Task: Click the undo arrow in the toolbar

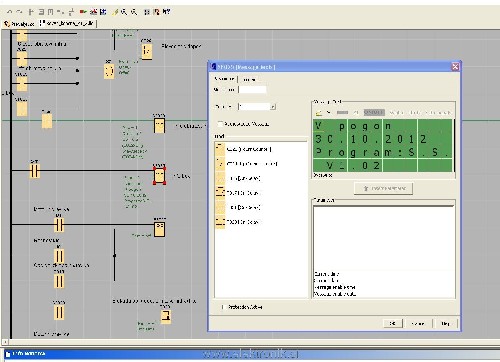Action: click(x=9, y=12)
